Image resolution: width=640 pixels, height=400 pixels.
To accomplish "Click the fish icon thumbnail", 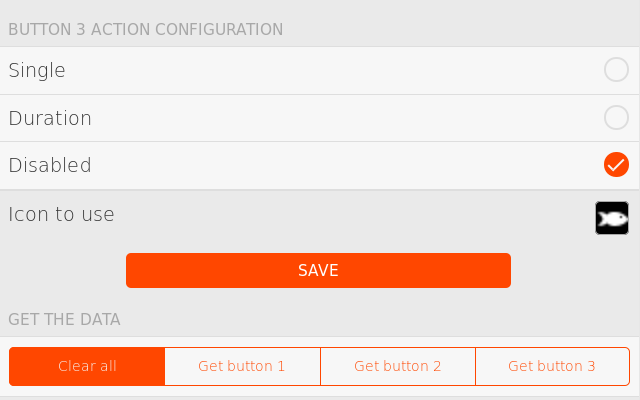I will point(612,218).
